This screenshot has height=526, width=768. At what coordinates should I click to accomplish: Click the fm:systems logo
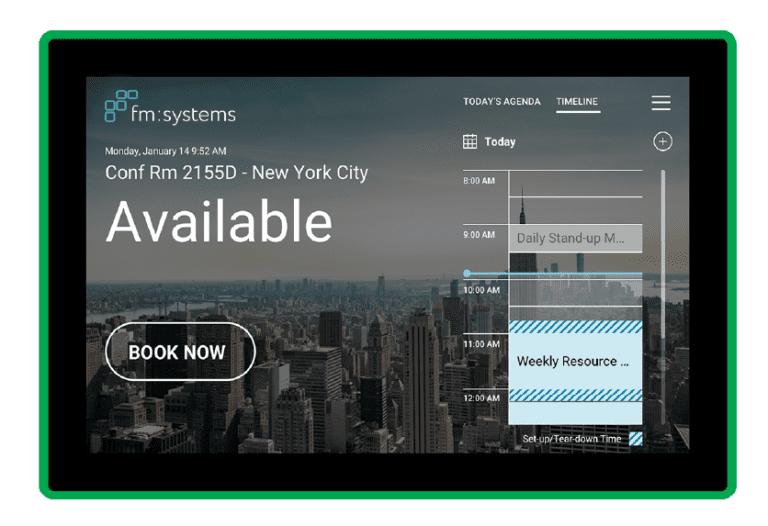170,107
